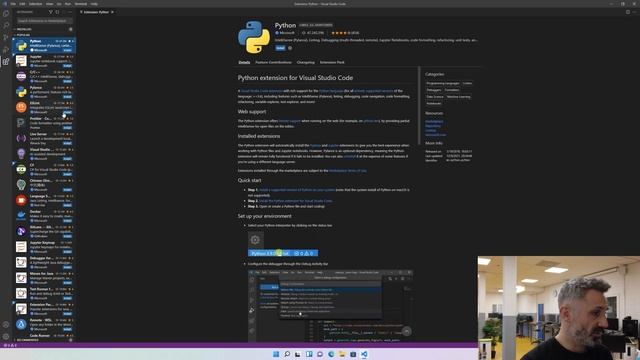Screen dimensions: 640x360
Task: Close the Extension: Python editor tab
Action: coord(112,12)
